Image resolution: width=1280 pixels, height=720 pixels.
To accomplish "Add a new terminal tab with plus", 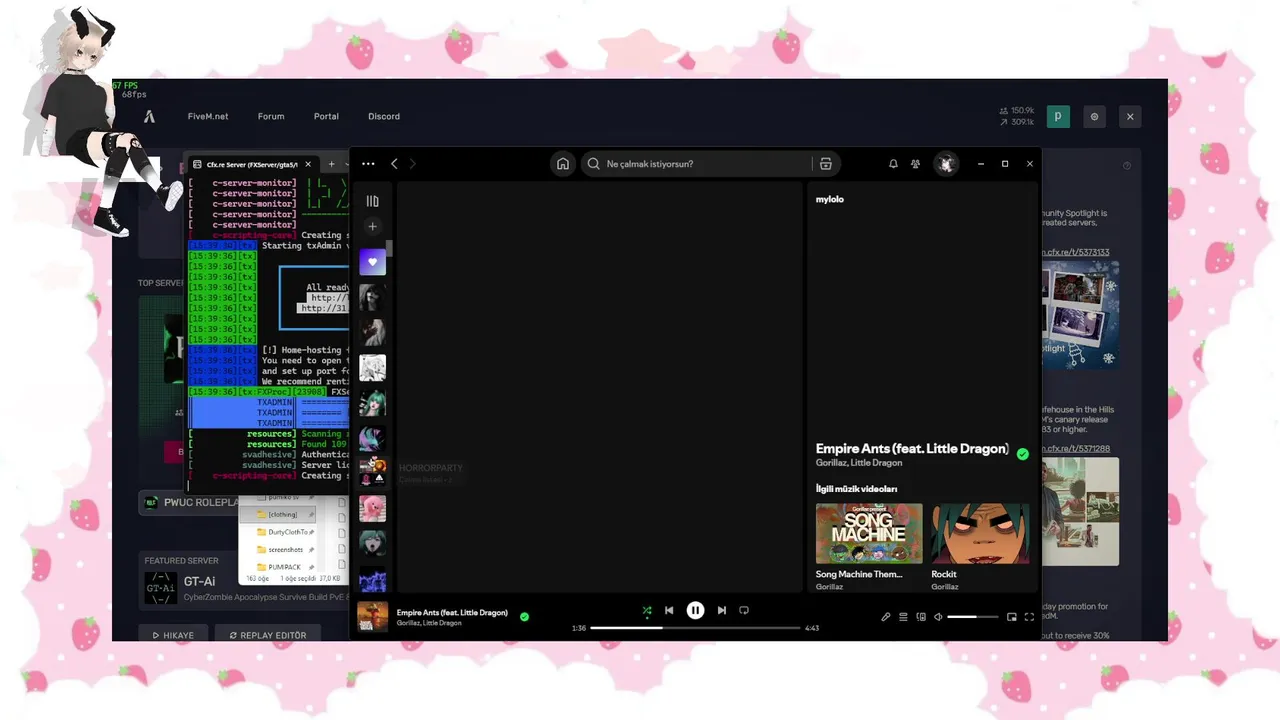I will [332, 164].
